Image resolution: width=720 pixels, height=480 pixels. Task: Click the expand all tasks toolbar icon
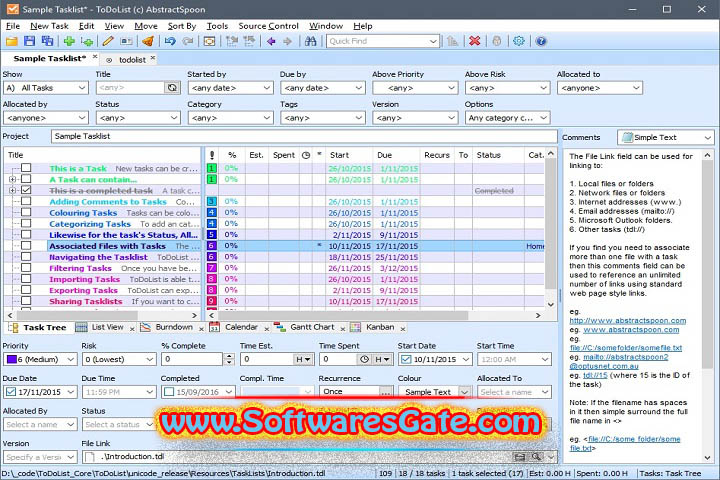tap(232, 41)
